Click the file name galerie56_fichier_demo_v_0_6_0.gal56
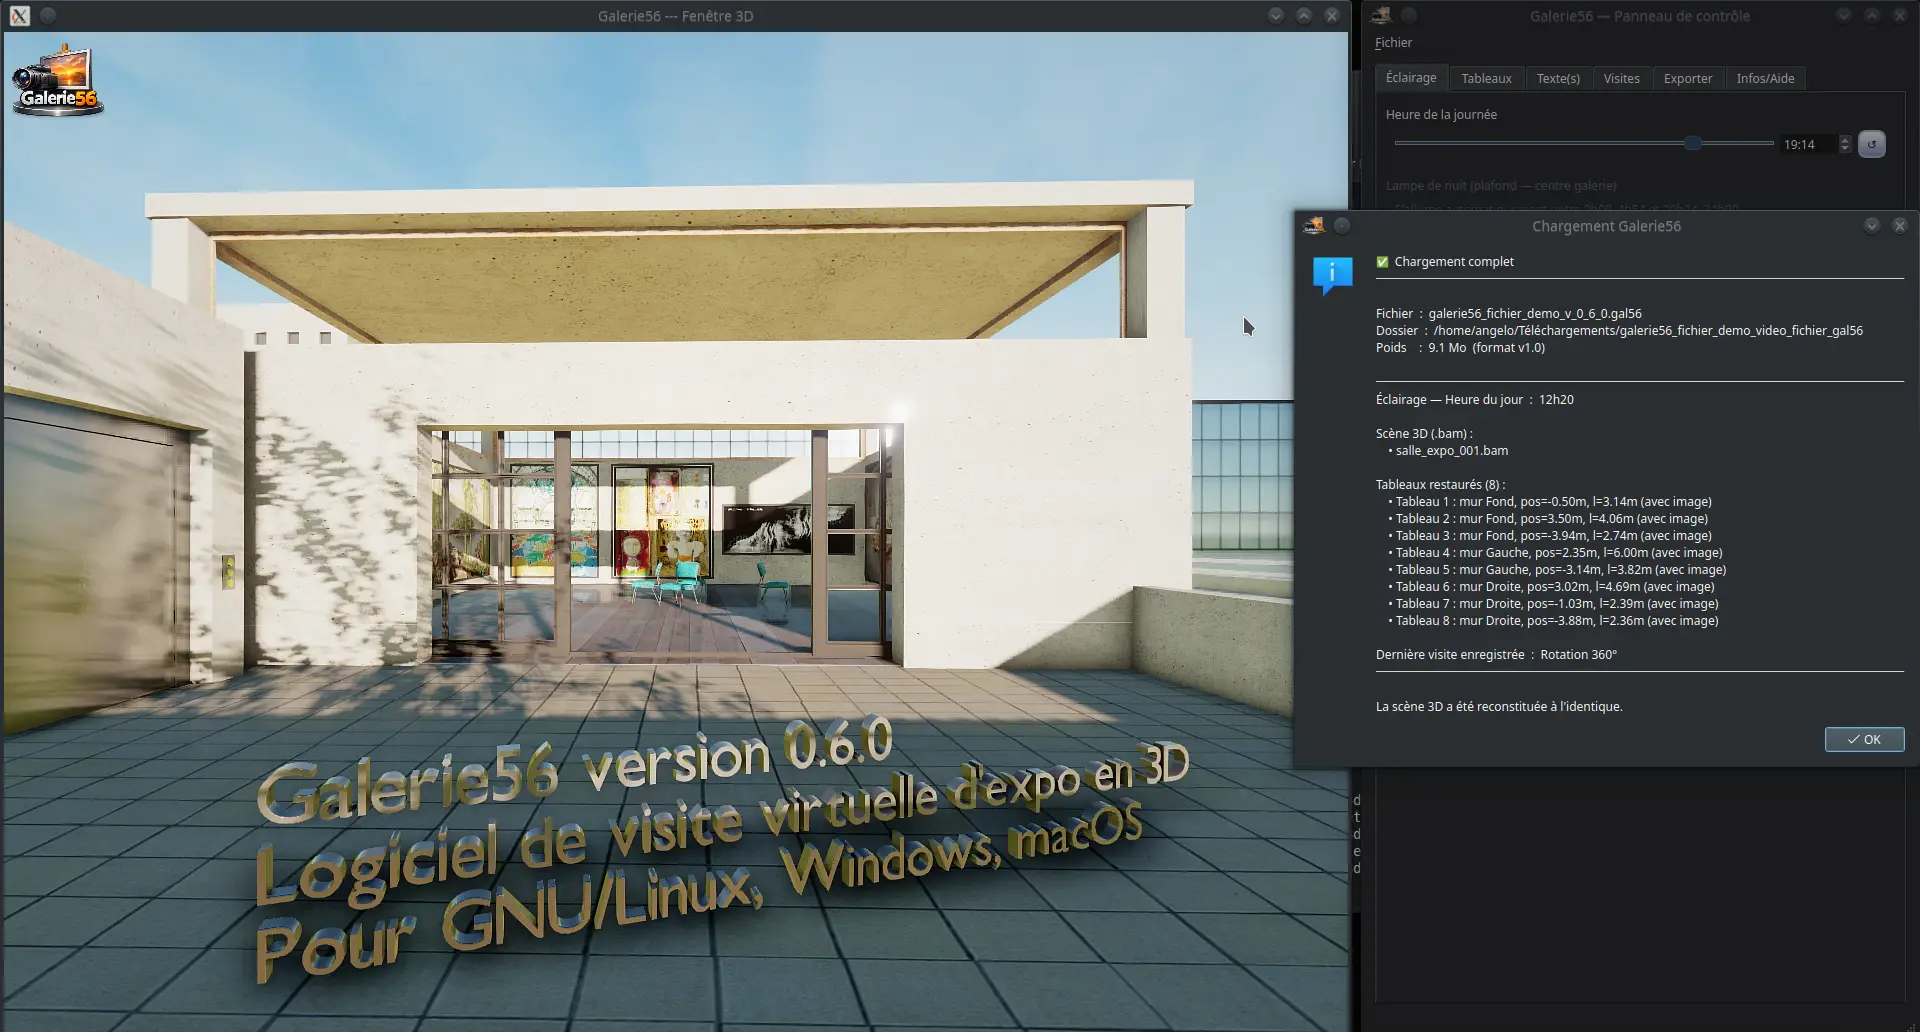Screen dimensions: 1920x1032 click(x=1535, y=314)
